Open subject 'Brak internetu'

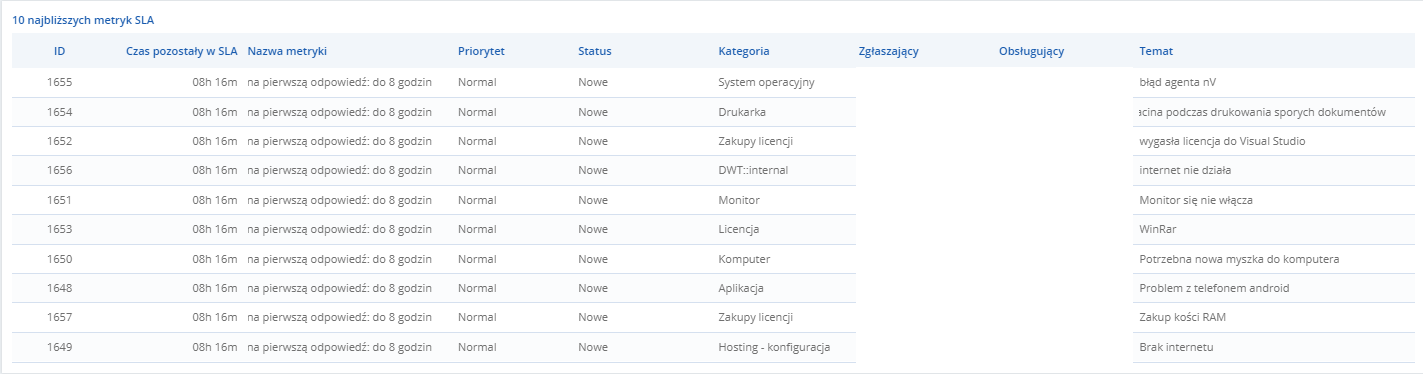[x=1176, y=347]
